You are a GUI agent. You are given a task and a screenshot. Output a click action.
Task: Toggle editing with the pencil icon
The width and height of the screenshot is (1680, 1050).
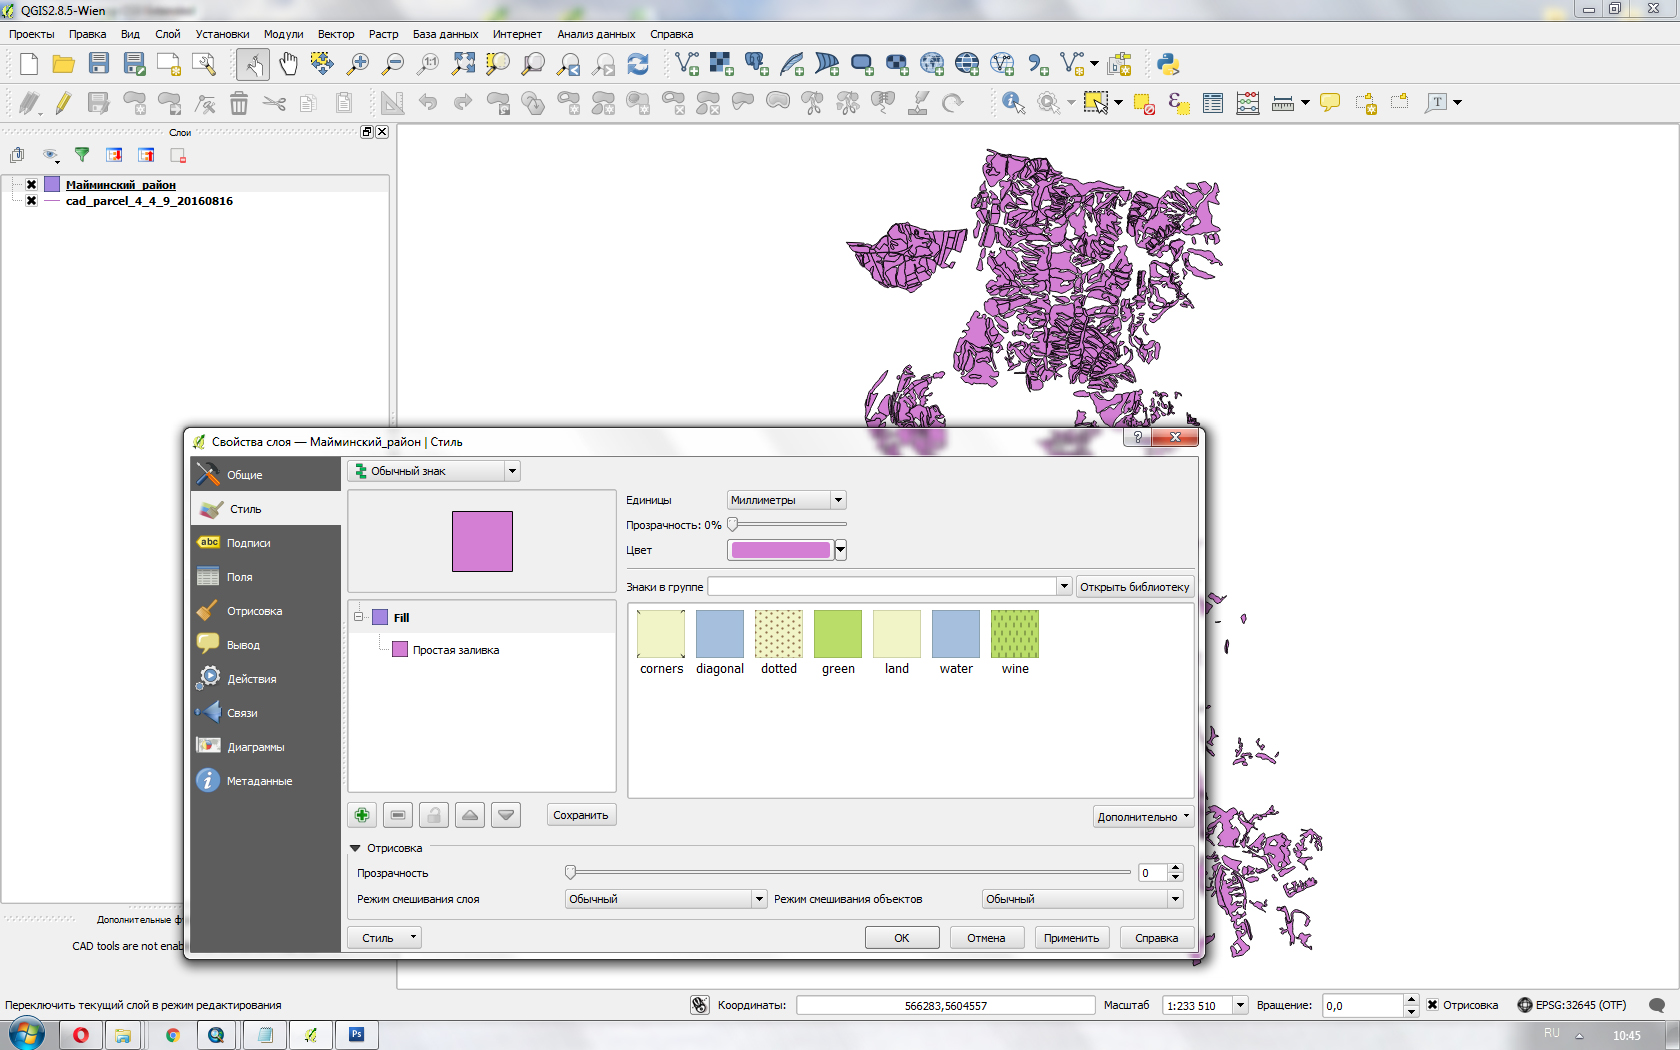(x=63, y=102)
